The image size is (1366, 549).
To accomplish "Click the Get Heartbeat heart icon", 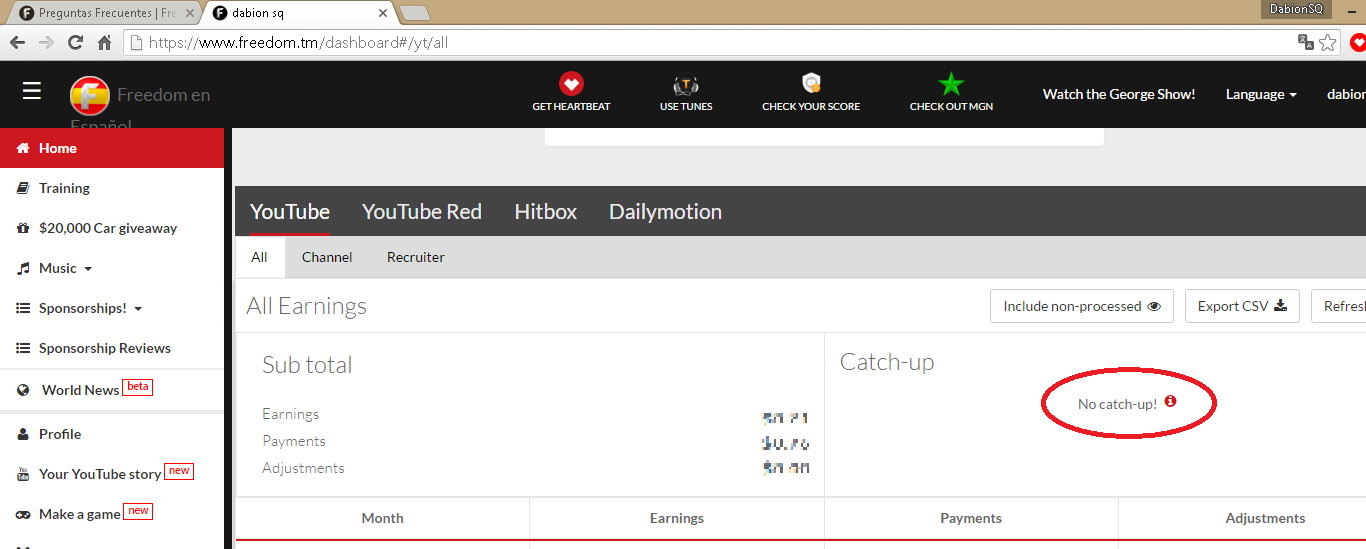I will pyautogui.click(x=571, y=84).
